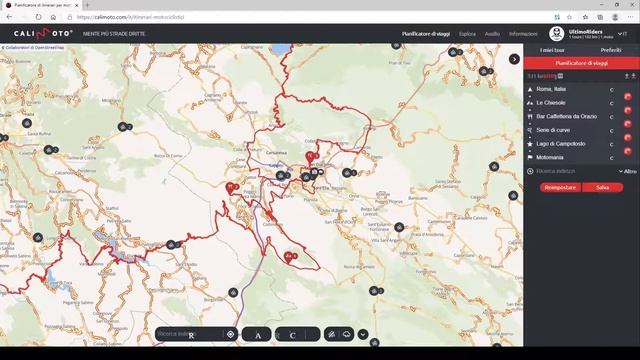The image size is (640, 360).
Task: Click the browser back button
Action: (9, 17)
